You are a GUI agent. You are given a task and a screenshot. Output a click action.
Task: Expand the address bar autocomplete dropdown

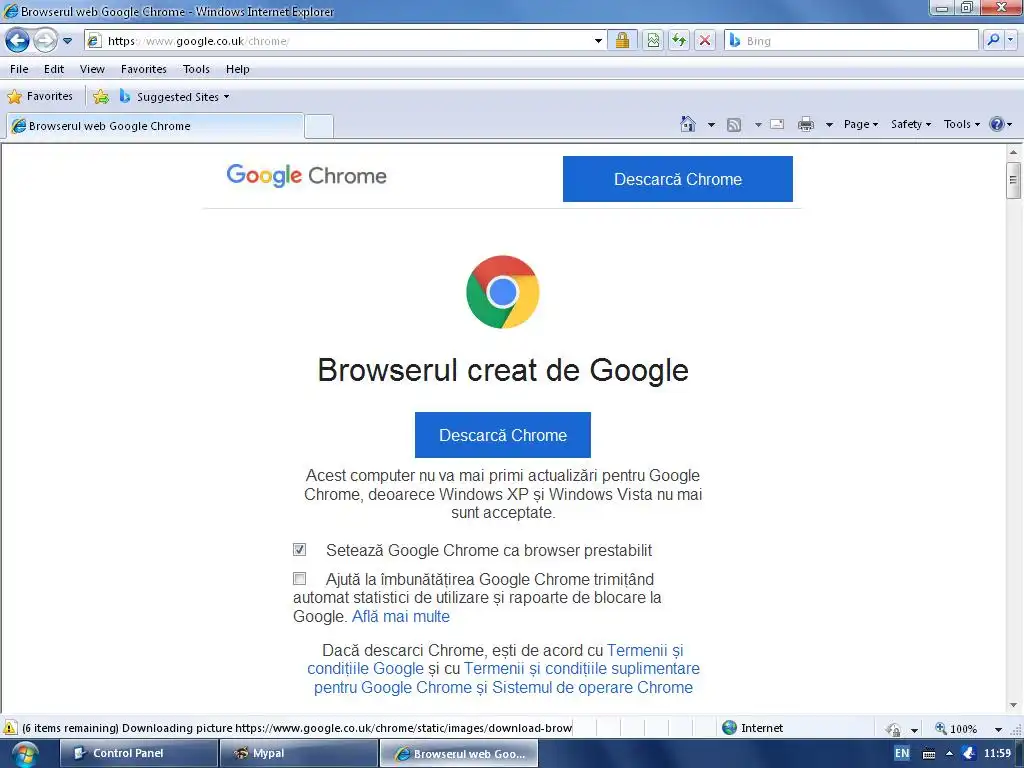point(598,40)
